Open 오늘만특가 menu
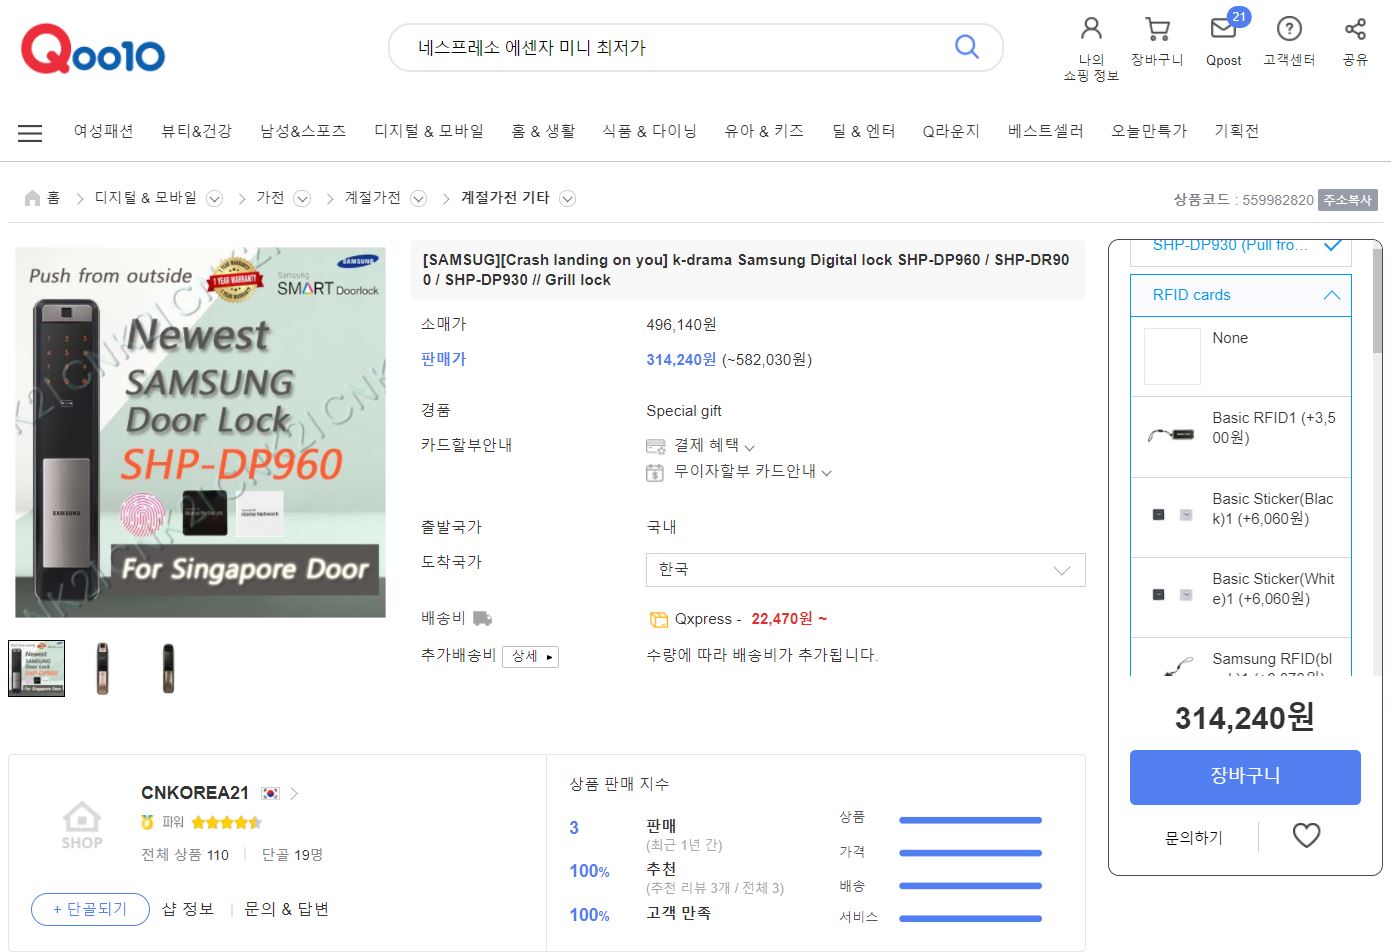The image size is (1391, 952). (1149, 131)
